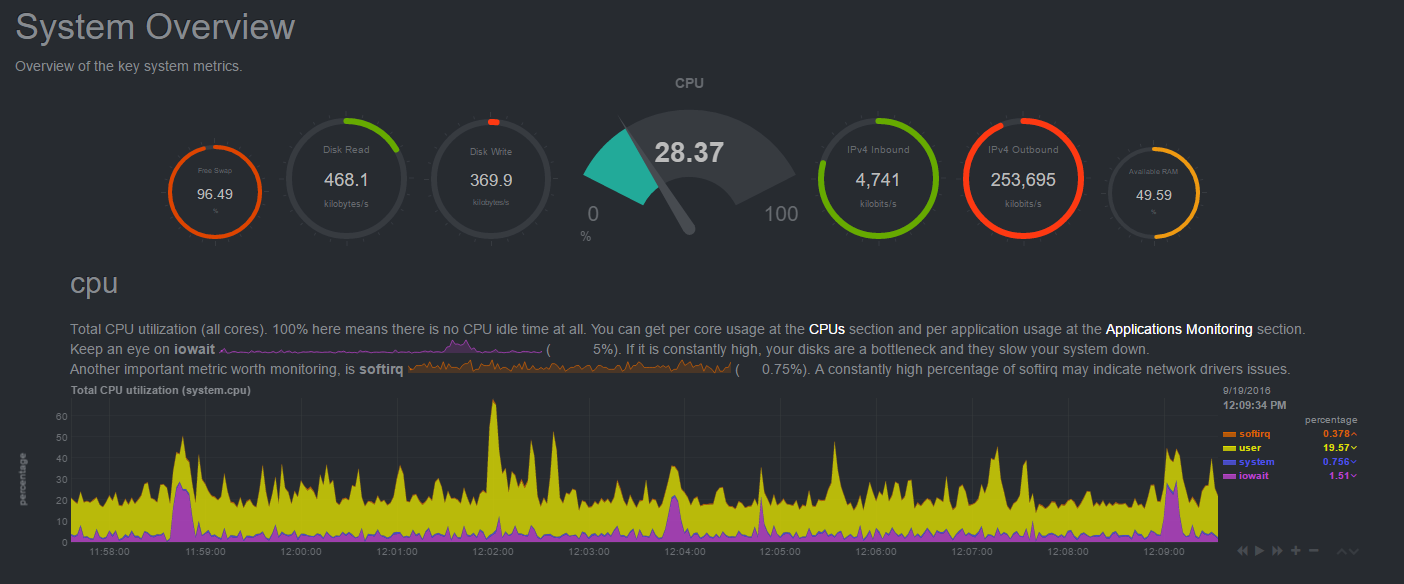Click the purple iowait legend color swatch
Viewport: 1404px width, 584px height.
[x=1229, y=476]
